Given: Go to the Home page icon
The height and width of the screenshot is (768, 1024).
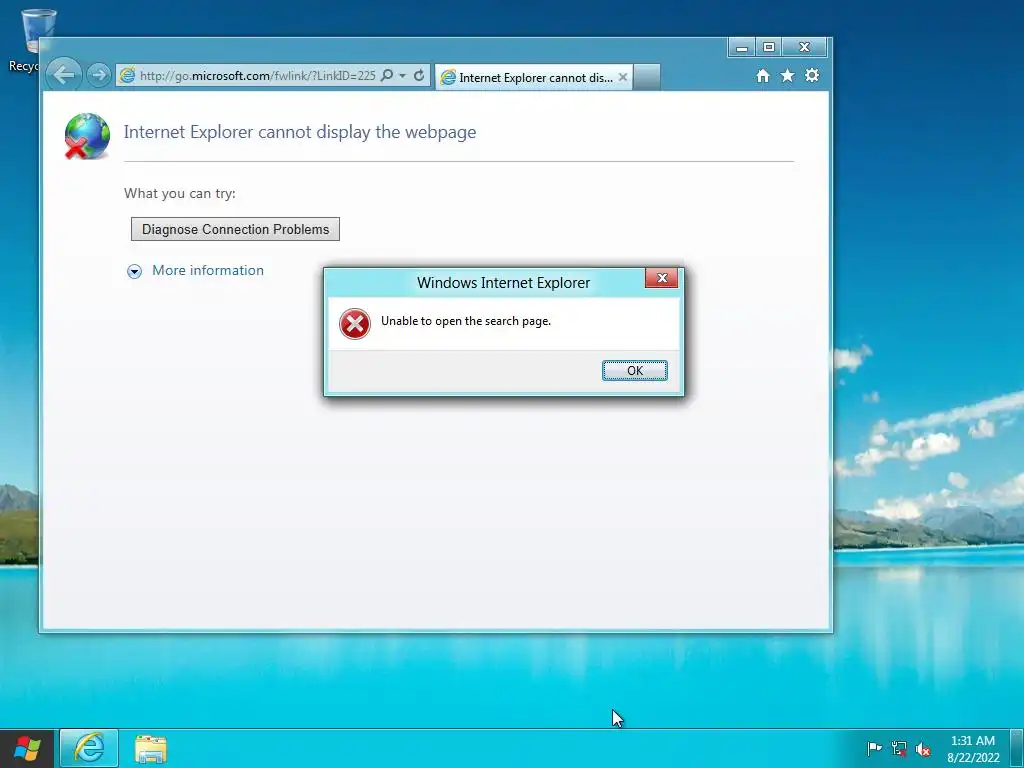Looking at the screenshot, I should tap(762, 76).
